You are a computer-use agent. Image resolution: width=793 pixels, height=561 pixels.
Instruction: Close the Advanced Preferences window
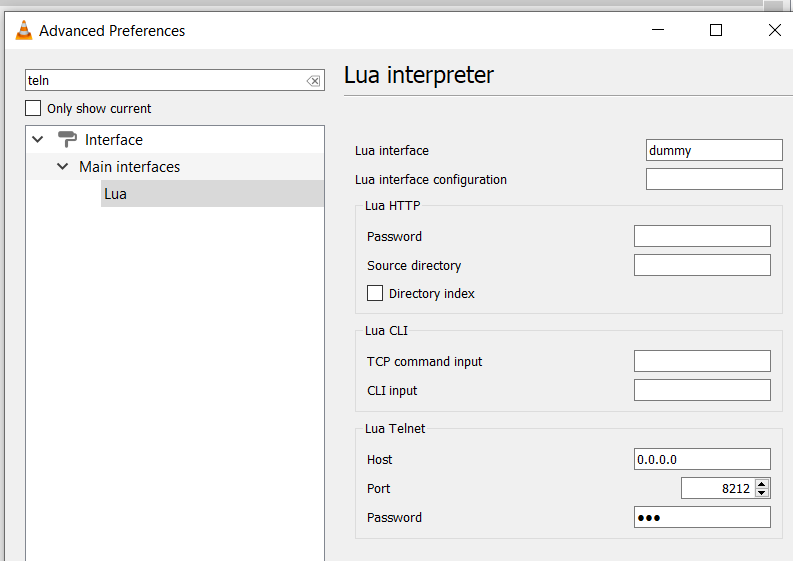(774, 30)
